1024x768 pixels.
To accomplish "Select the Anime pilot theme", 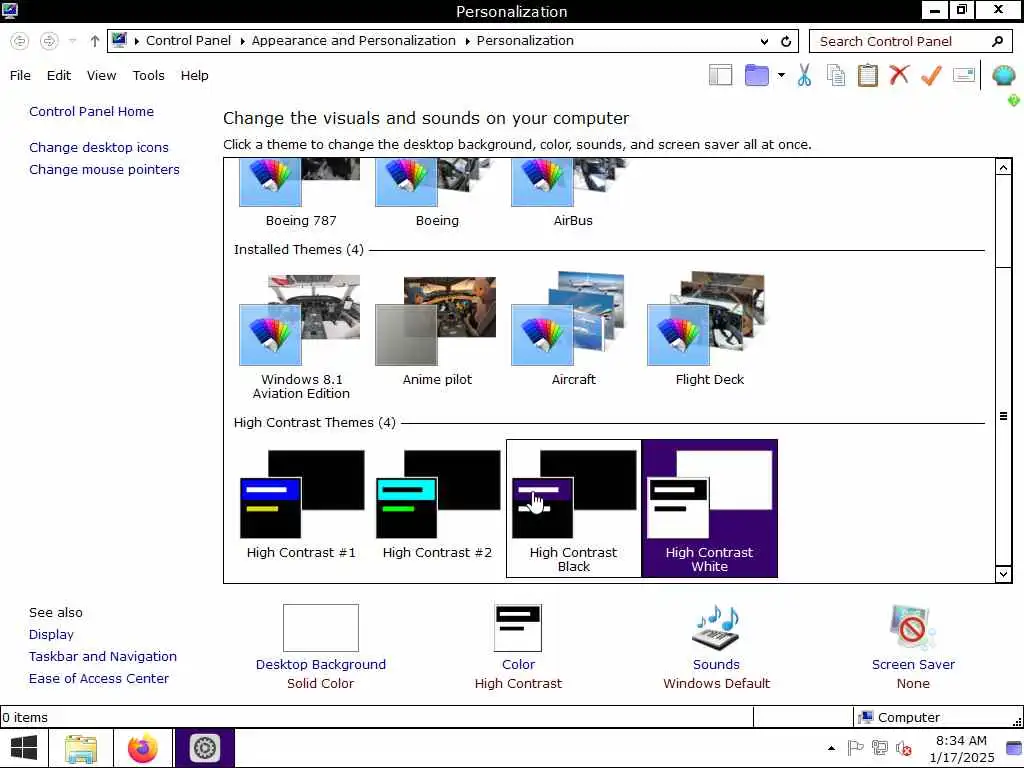I will 437,330.
